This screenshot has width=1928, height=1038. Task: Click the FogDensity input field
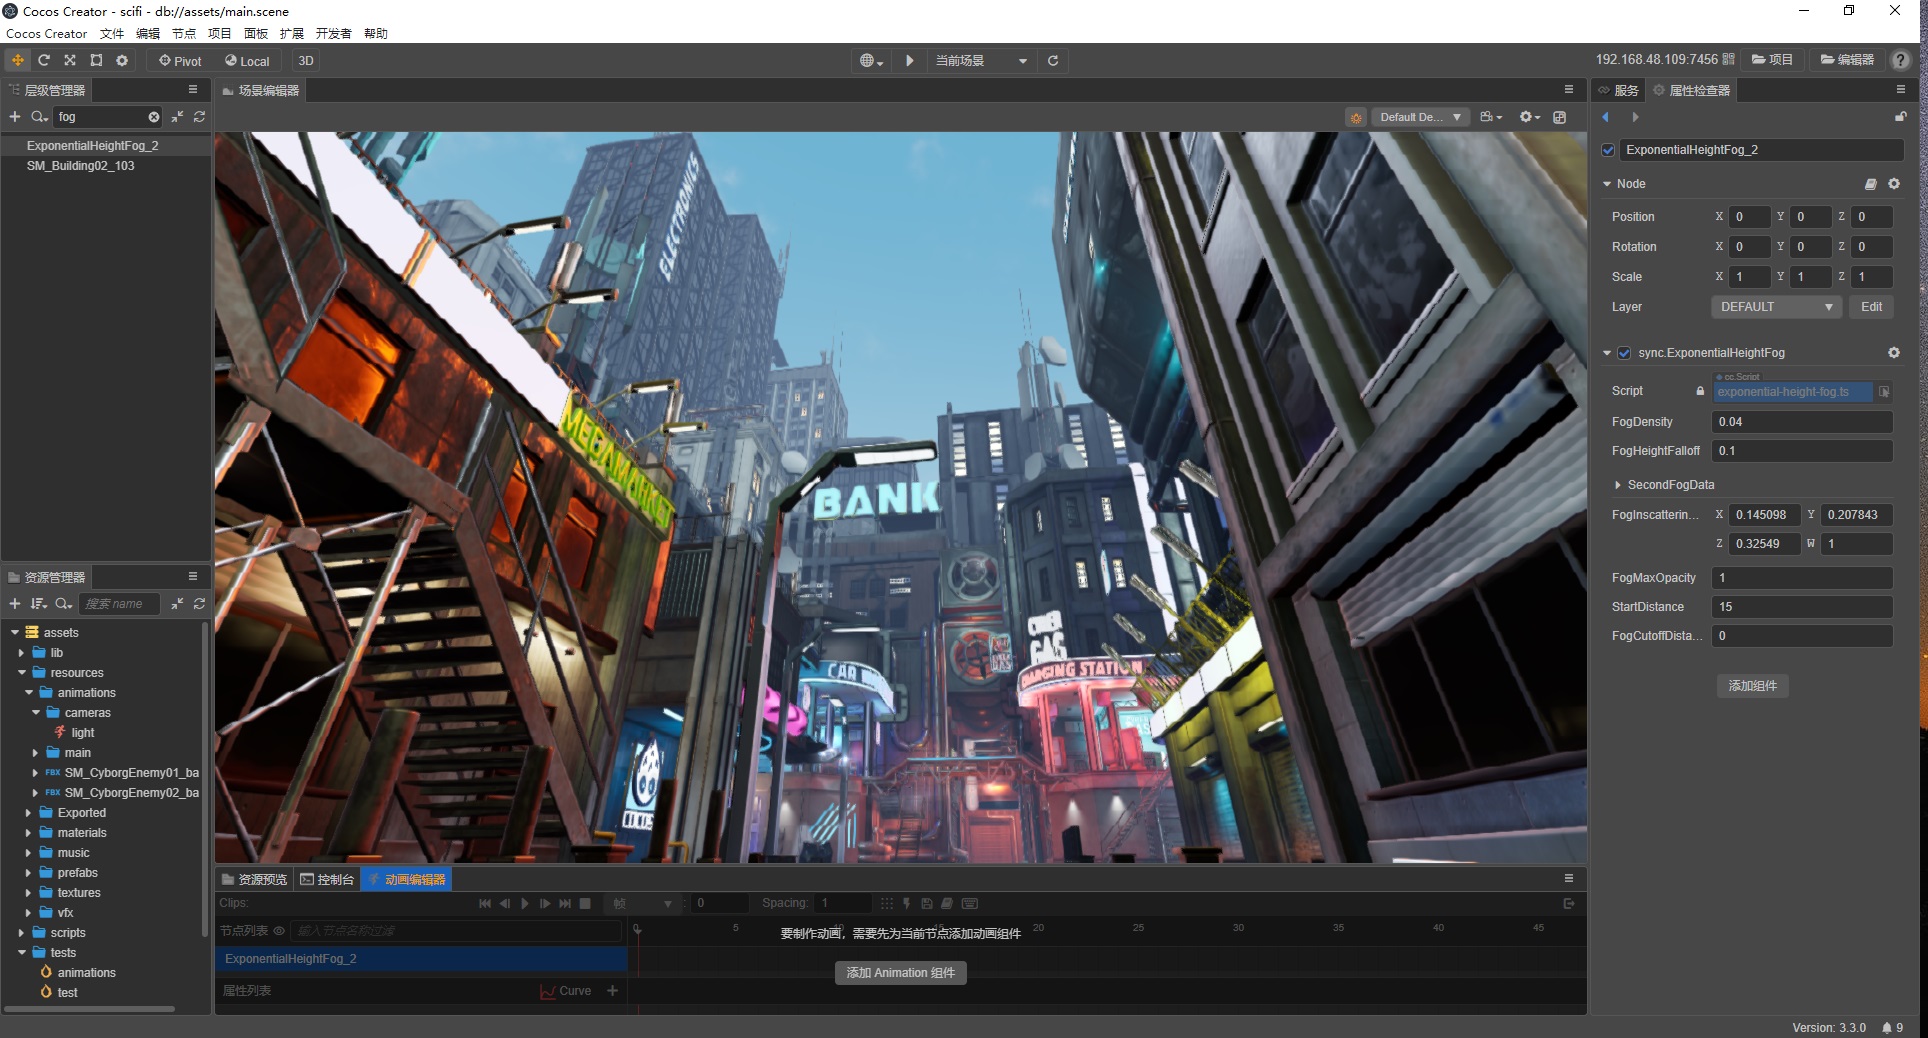1801,422
